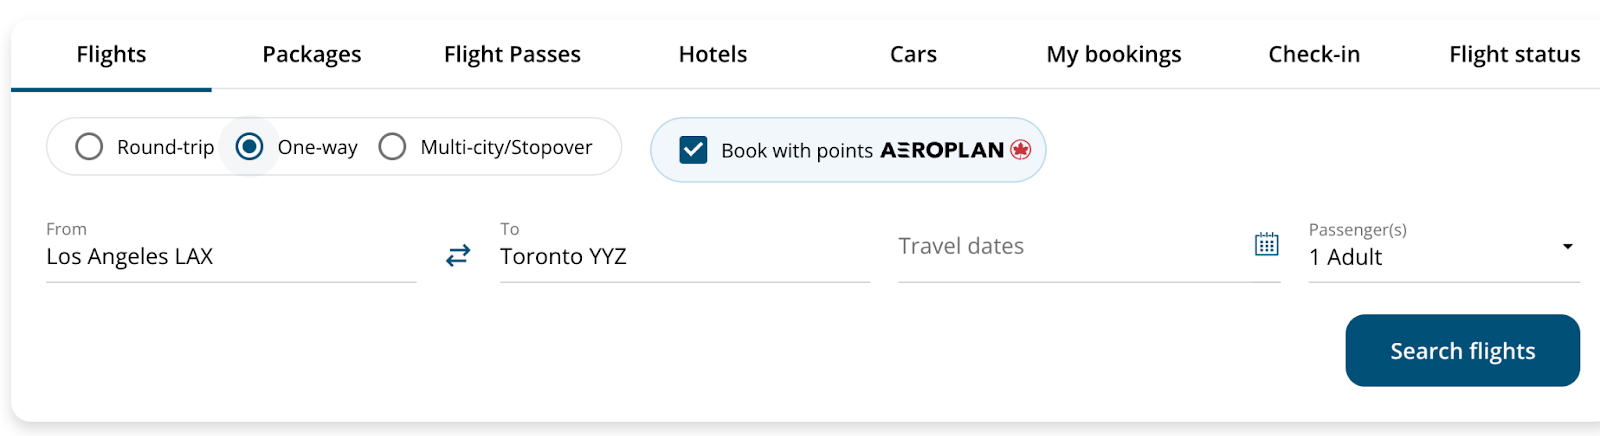Viewport: 1600px width, 436px height.
Task: Uncheck the Book with points checkbox
Action: pos(693,150)
